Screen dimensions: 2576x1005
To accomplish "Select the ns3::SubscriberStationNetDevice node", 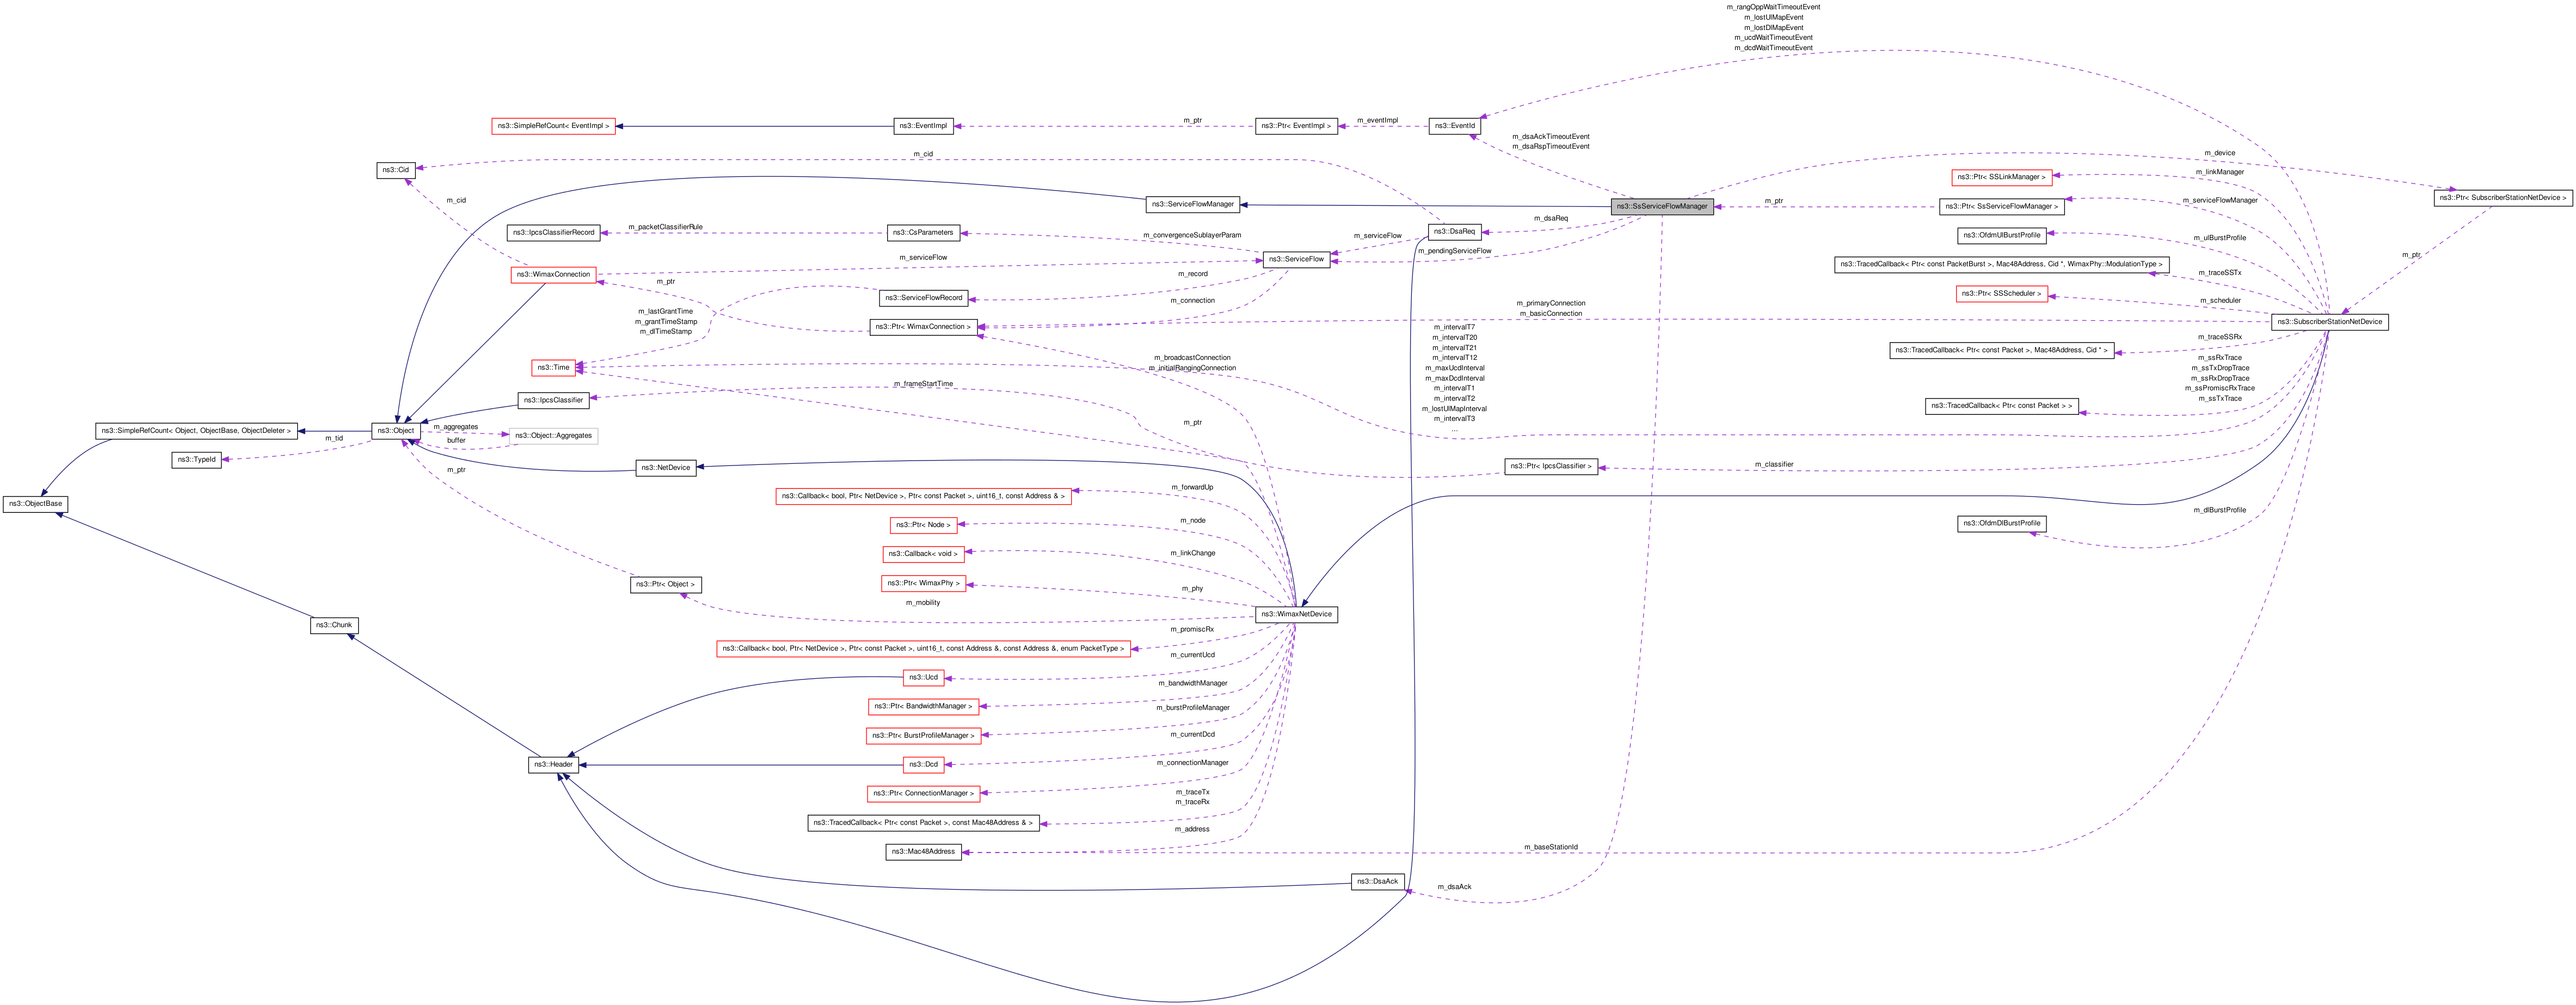I will (2330, 322).
